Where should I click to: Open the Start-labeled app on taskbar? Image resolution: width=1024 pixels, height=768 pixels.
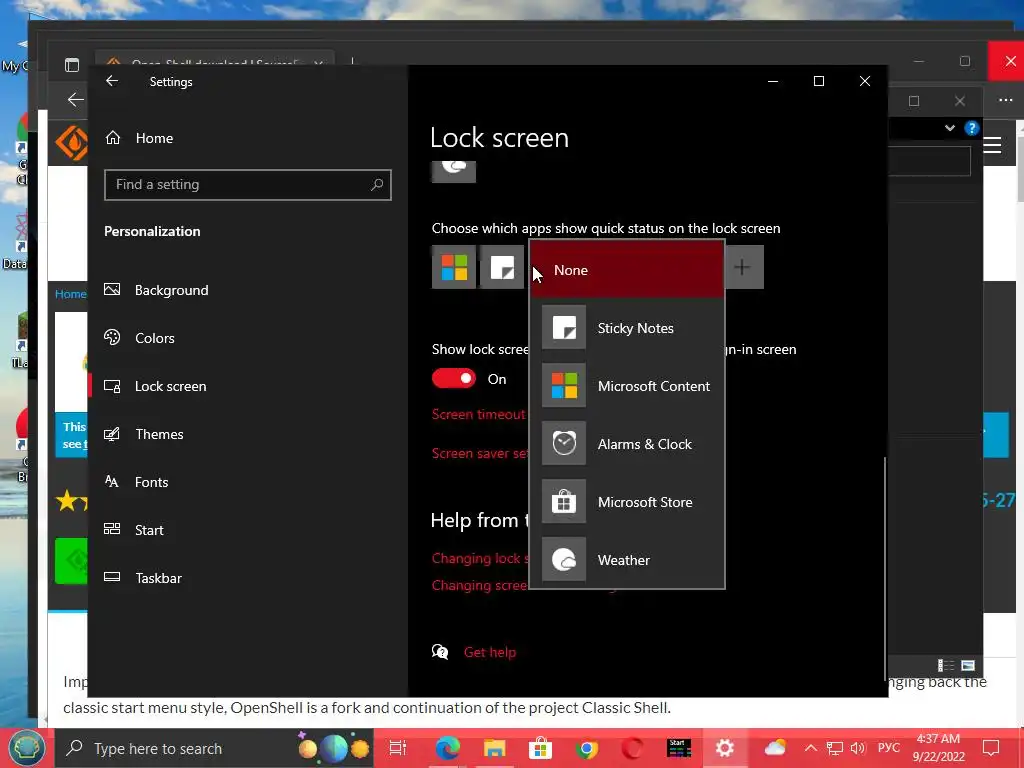(679, 748)
